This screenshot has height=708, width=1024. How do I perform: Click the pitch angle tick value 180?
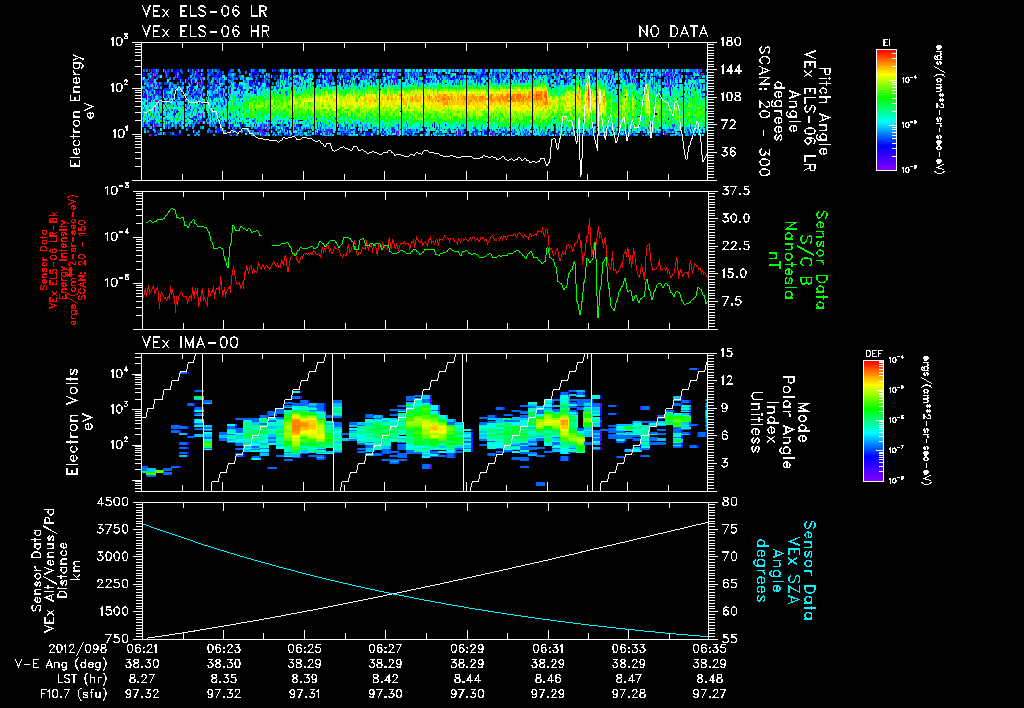(731, 42)
